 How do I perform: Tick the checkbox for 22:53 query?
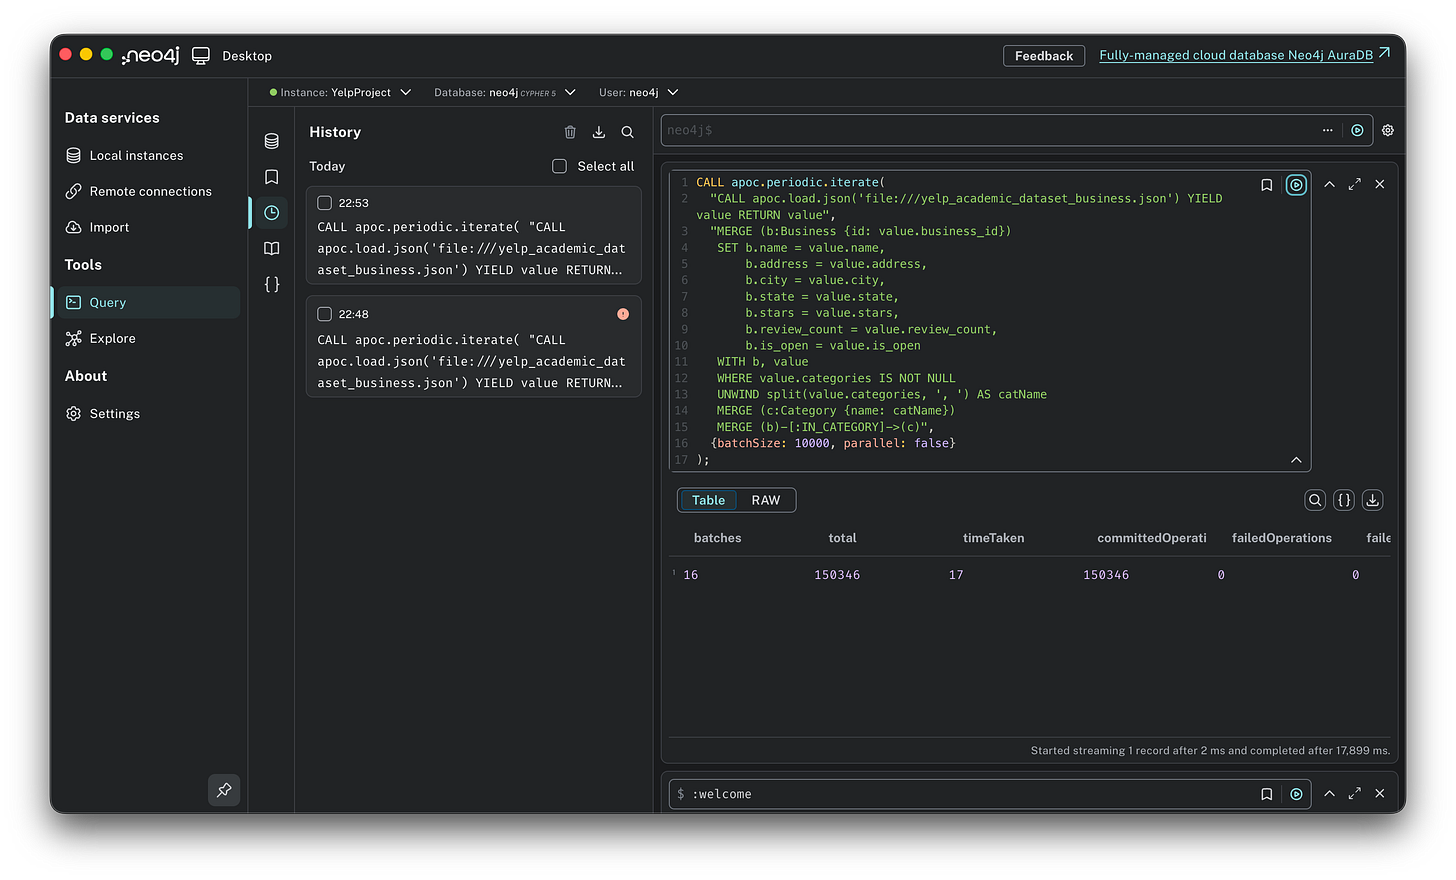tap(324, 203)
